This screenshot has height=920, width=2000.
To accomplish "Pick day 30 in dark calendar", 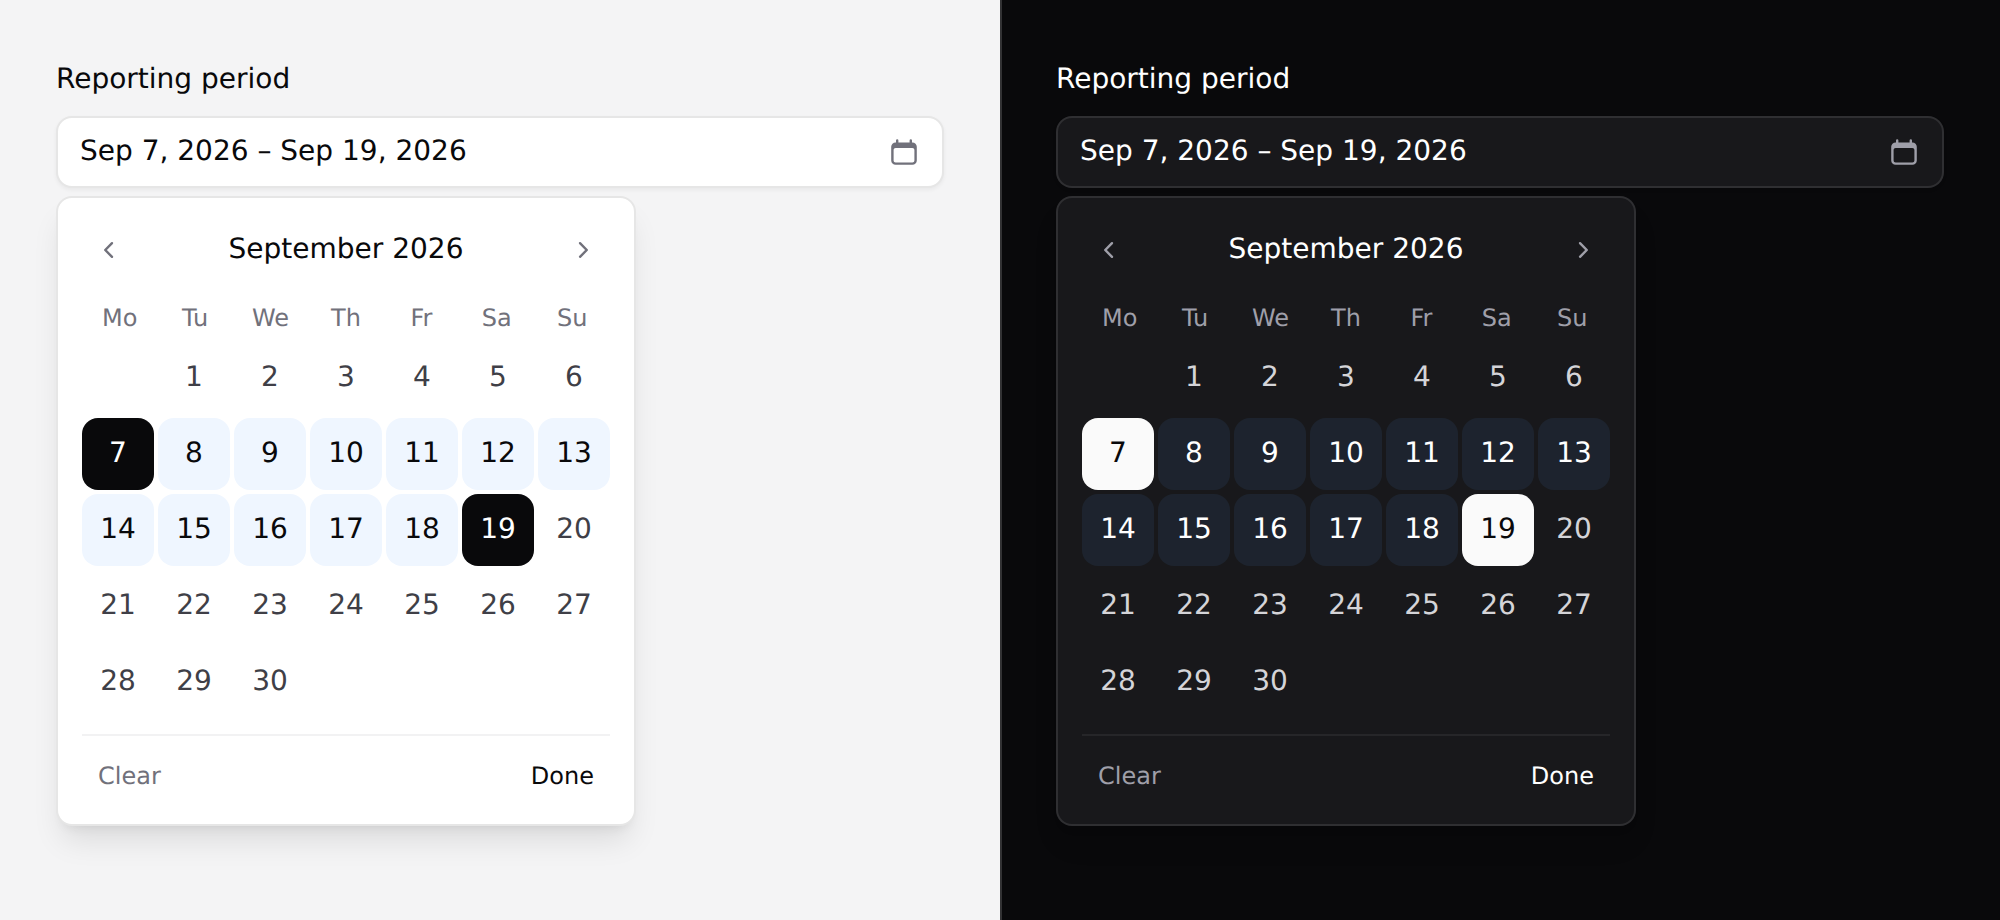I will point(1270,682).
